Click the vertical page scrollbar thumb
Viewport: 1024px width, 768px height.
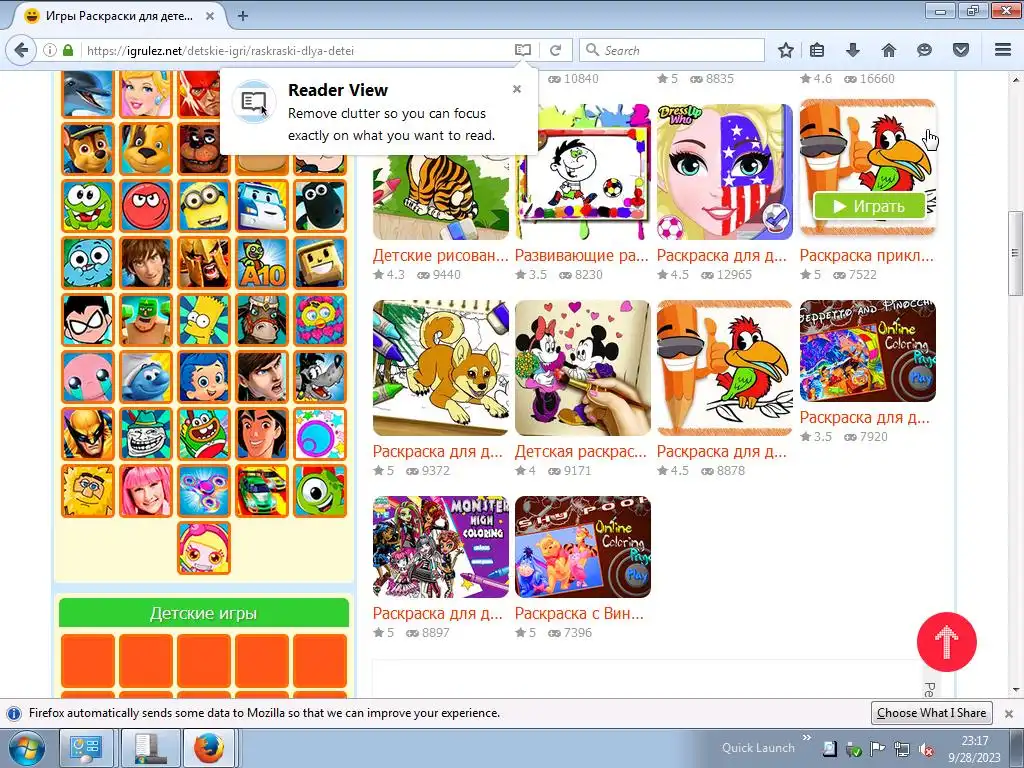click(1015, 253)
